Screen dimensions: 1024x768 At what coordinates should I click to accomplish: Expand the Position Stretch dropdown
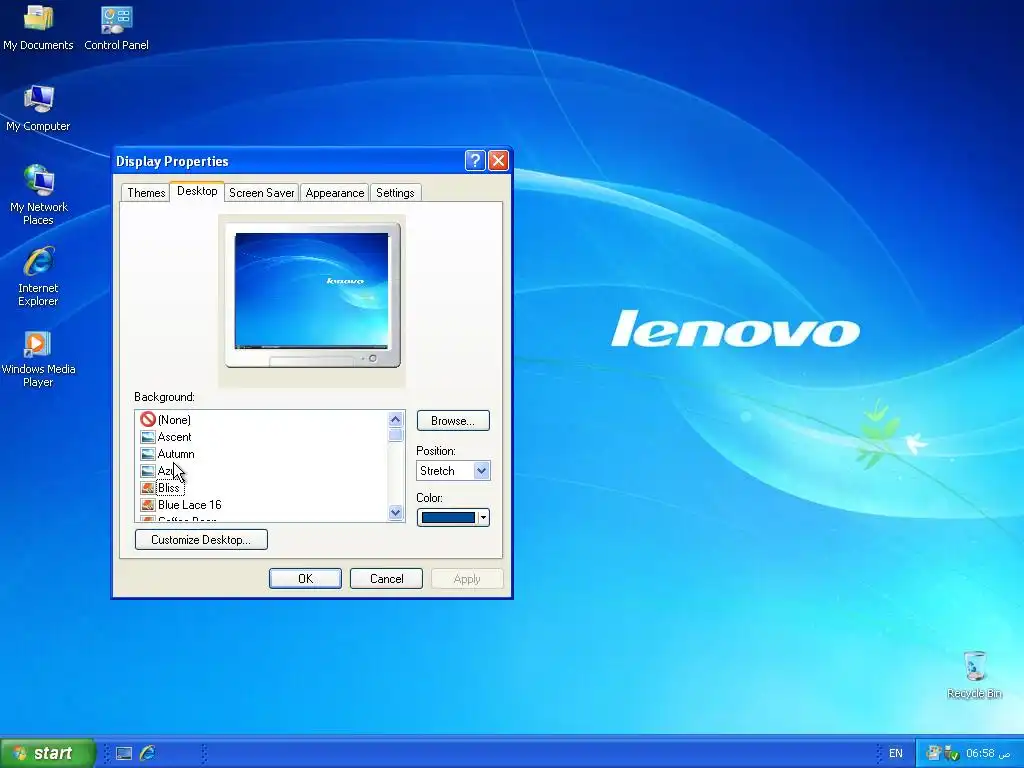click(481, 470)
